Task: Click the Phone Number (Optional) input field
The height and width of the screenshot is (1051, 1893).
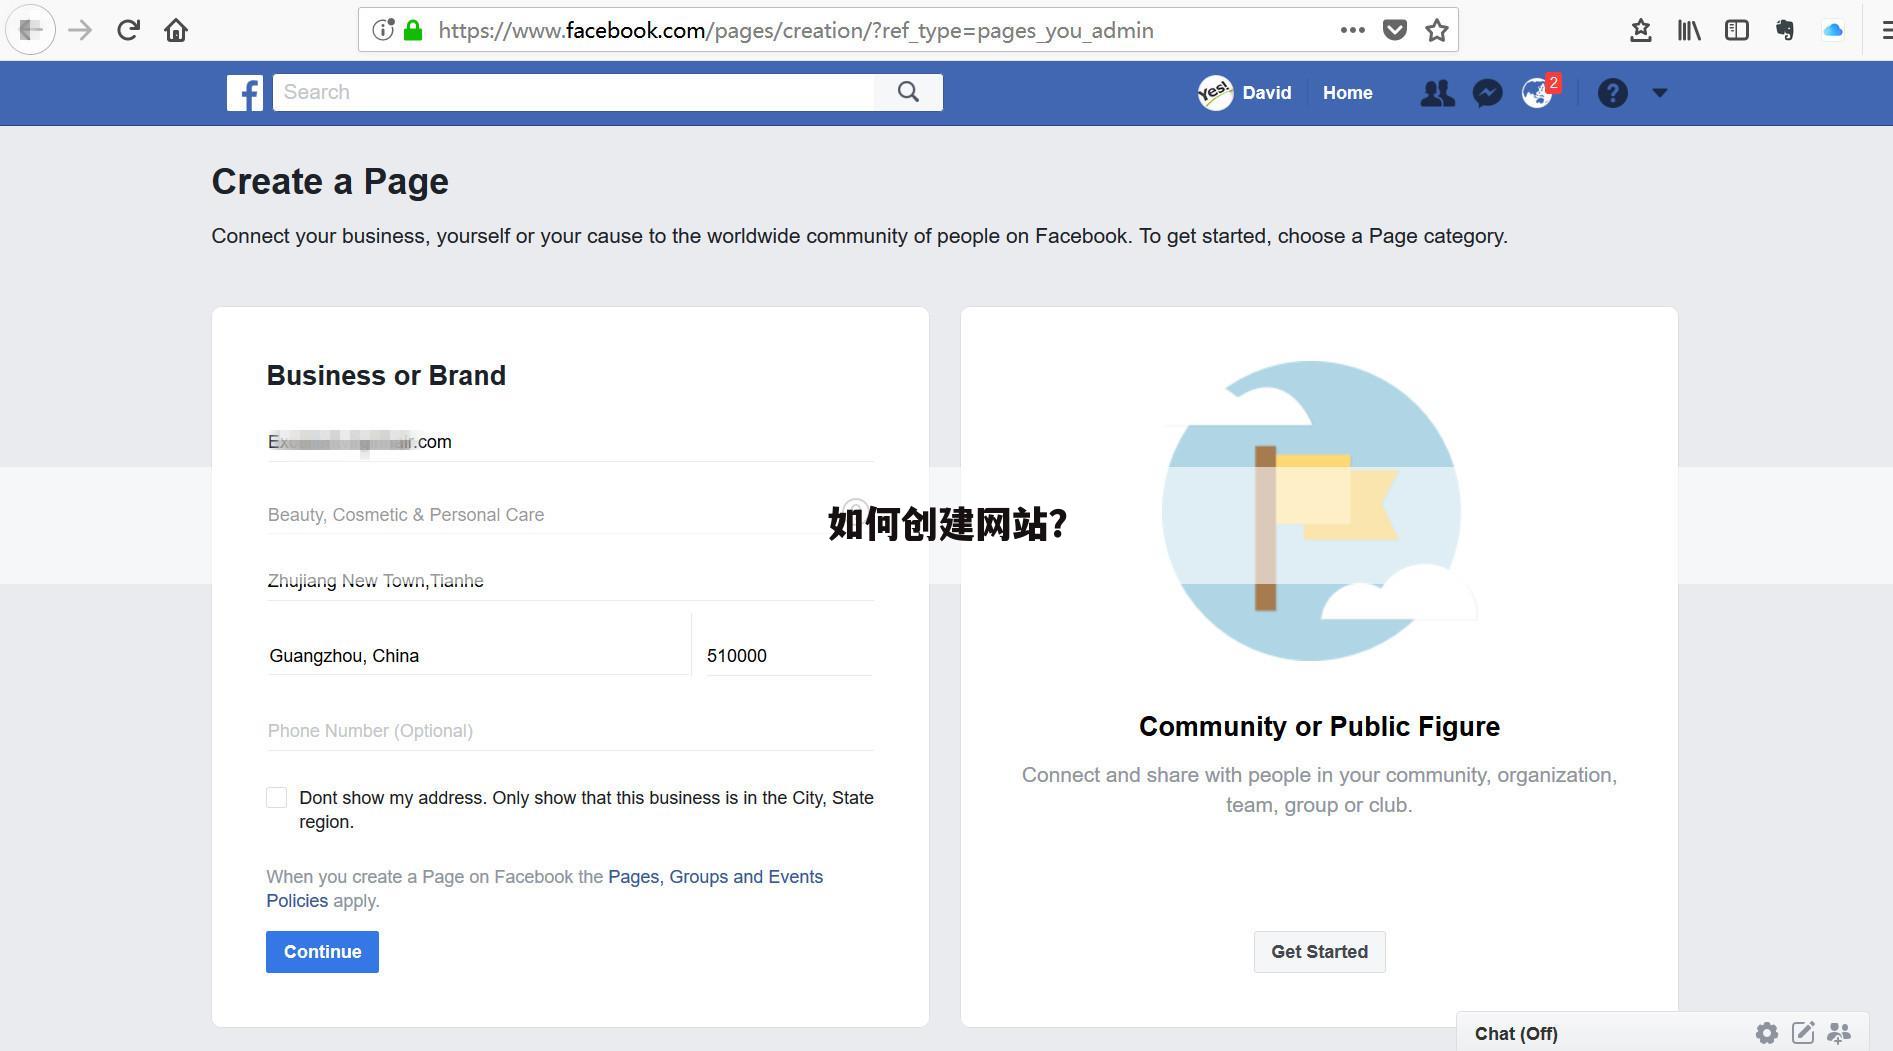Action: (x=570, y=731)
